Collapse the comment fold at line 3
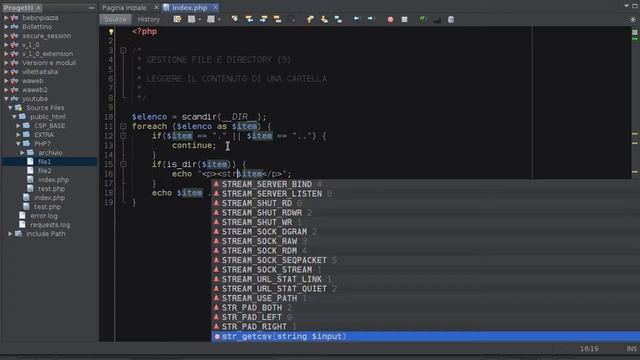The width and height of the screenshot is (640, 360). [123, 50]
